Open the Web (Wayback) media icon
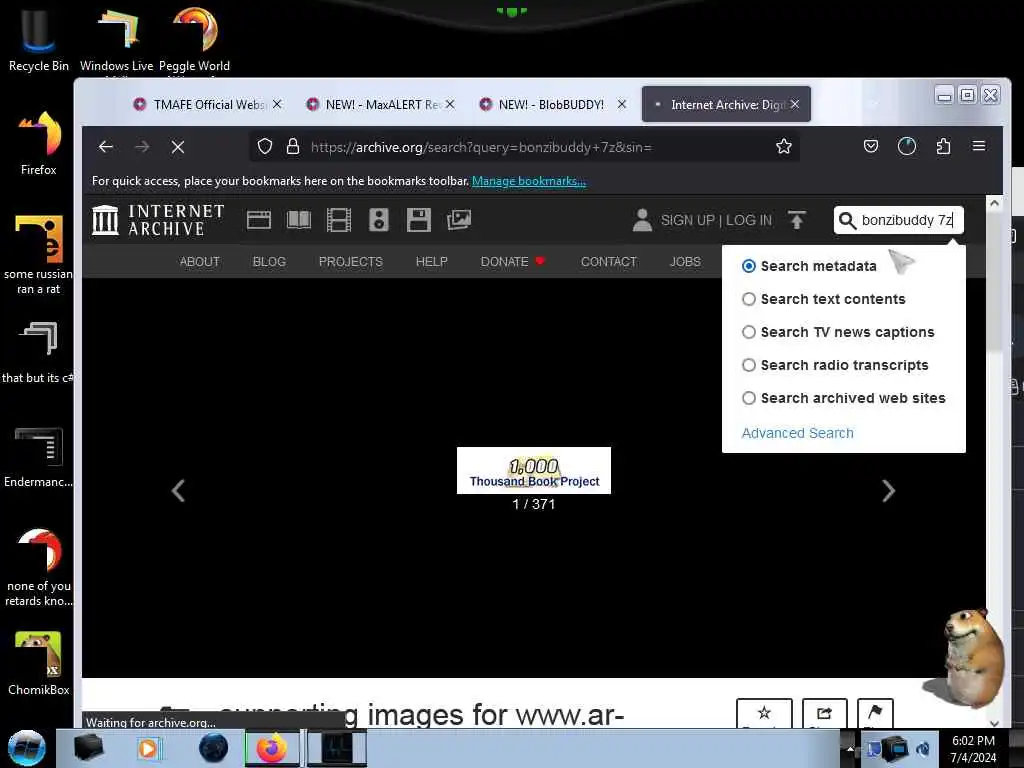This screenshot has width=1024, height=768. tap(259, 220)
